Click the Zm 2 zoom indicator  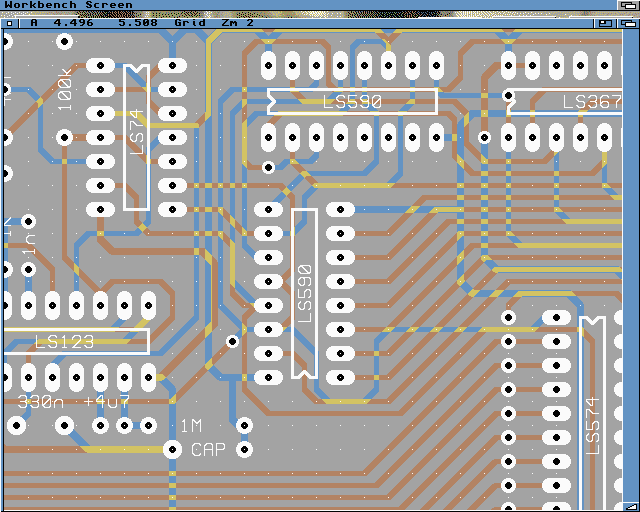237,21
